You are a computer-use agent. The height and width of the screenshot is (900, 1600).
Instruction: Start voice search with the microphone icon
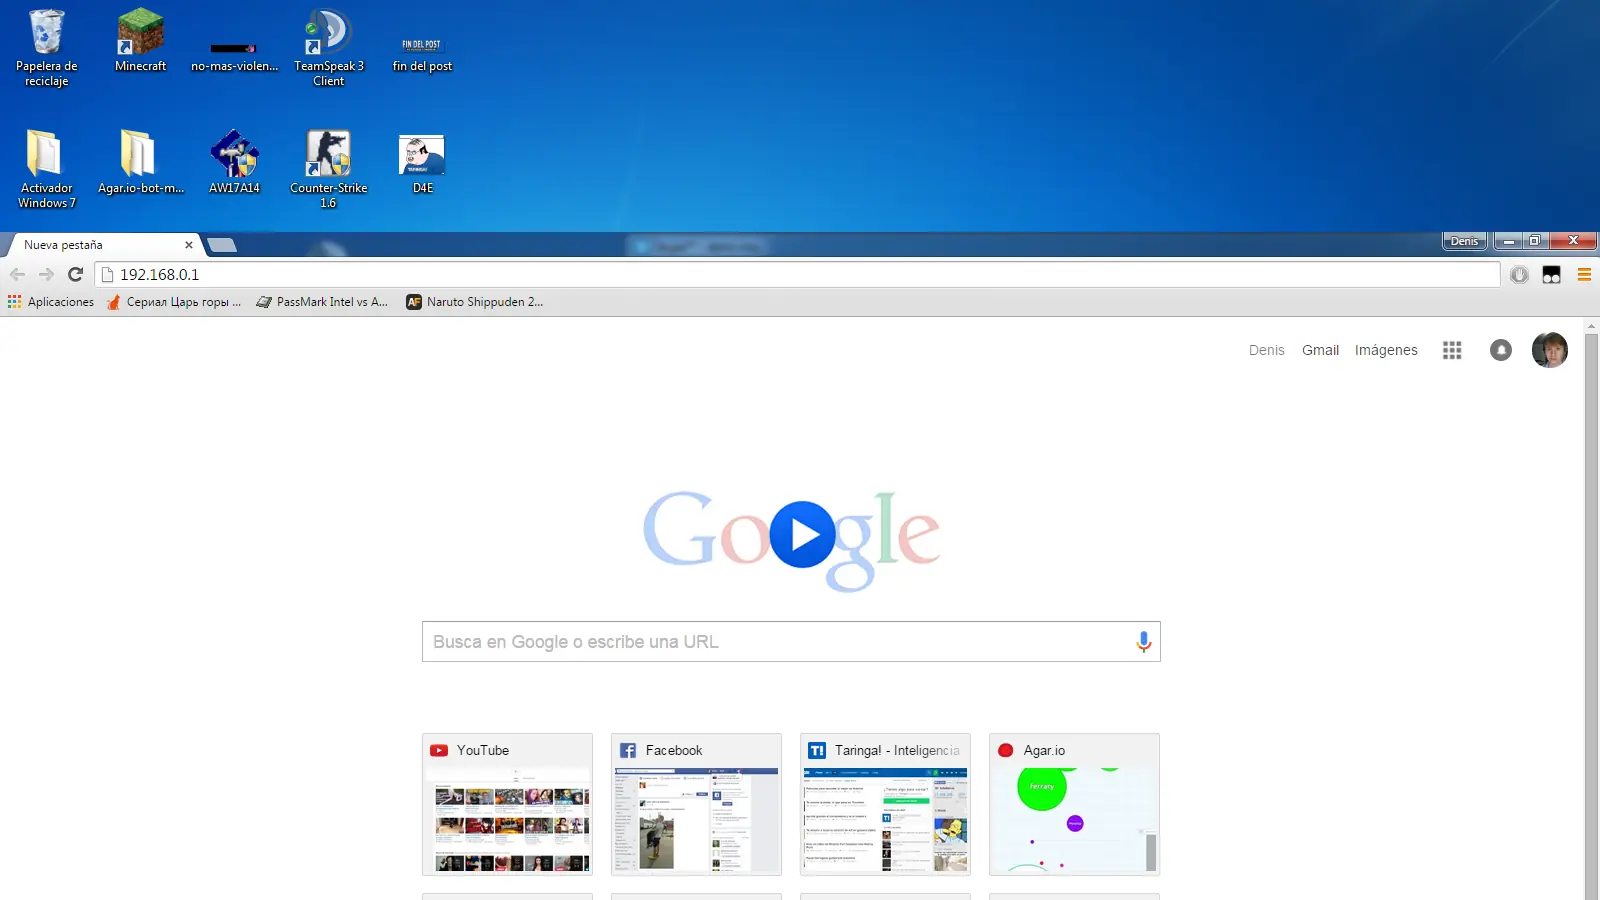click(1143, 642)
